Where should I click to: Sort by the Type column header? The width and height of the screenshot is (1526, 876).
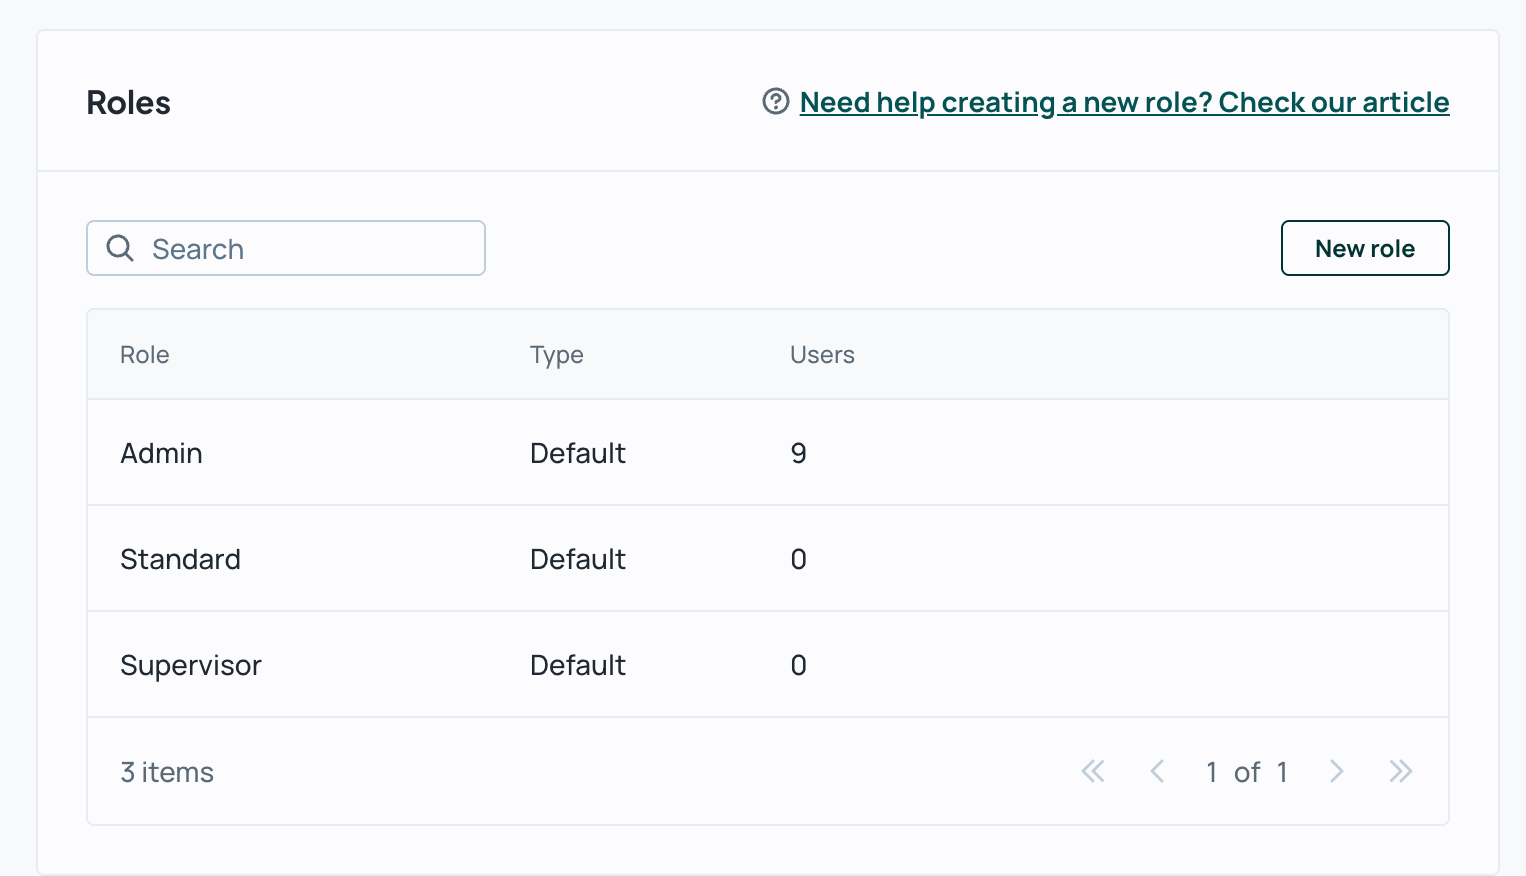[x=556, y=355]
